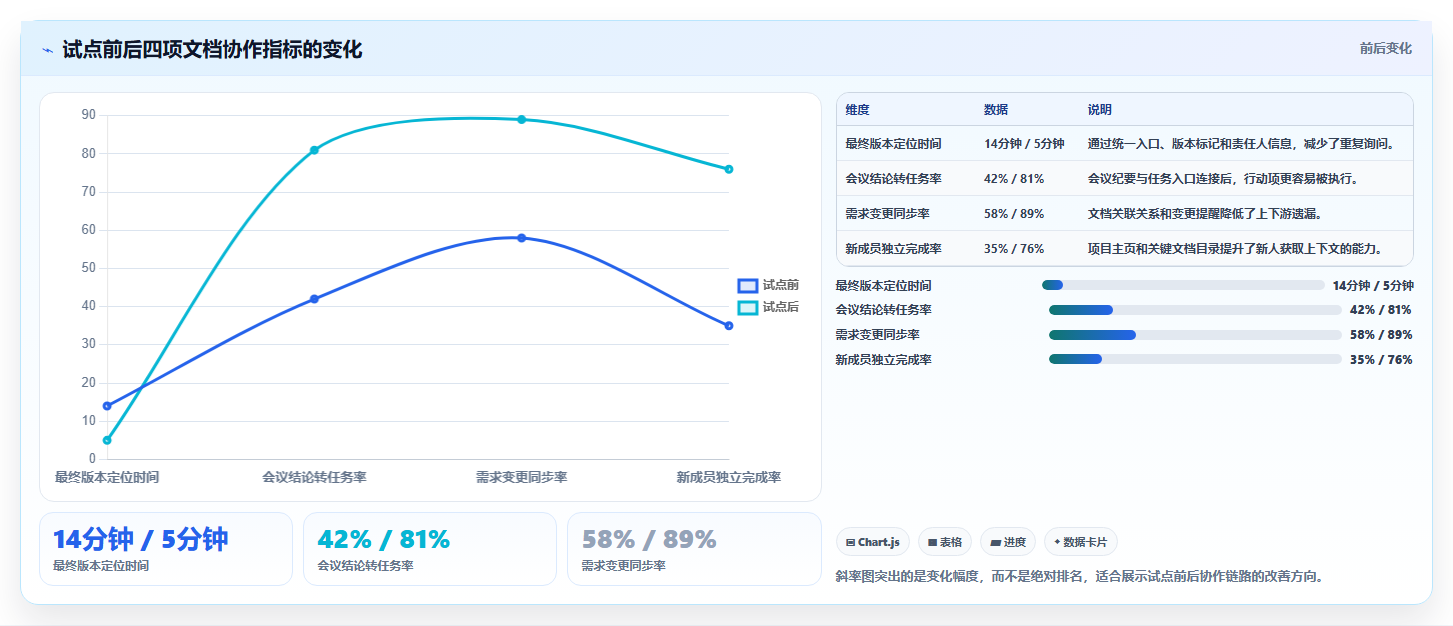Click the 最终版本定位时间 progress bar

tap(1183, 285)
